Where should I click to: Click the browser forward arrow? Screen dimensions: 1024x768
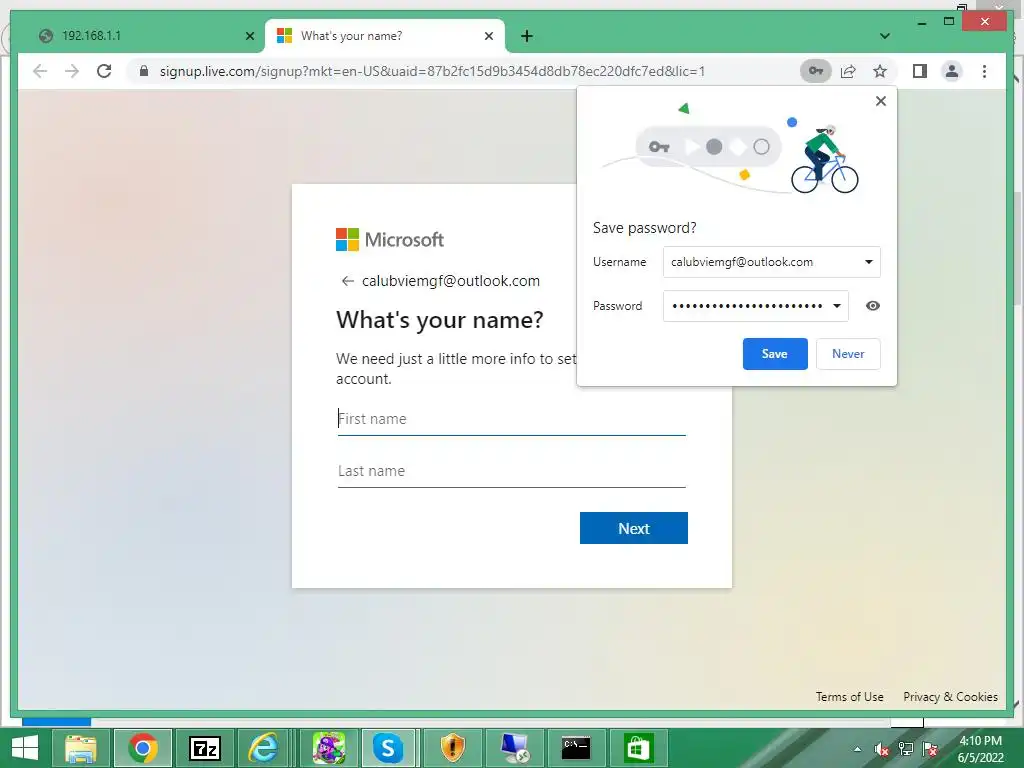(72, 71)
